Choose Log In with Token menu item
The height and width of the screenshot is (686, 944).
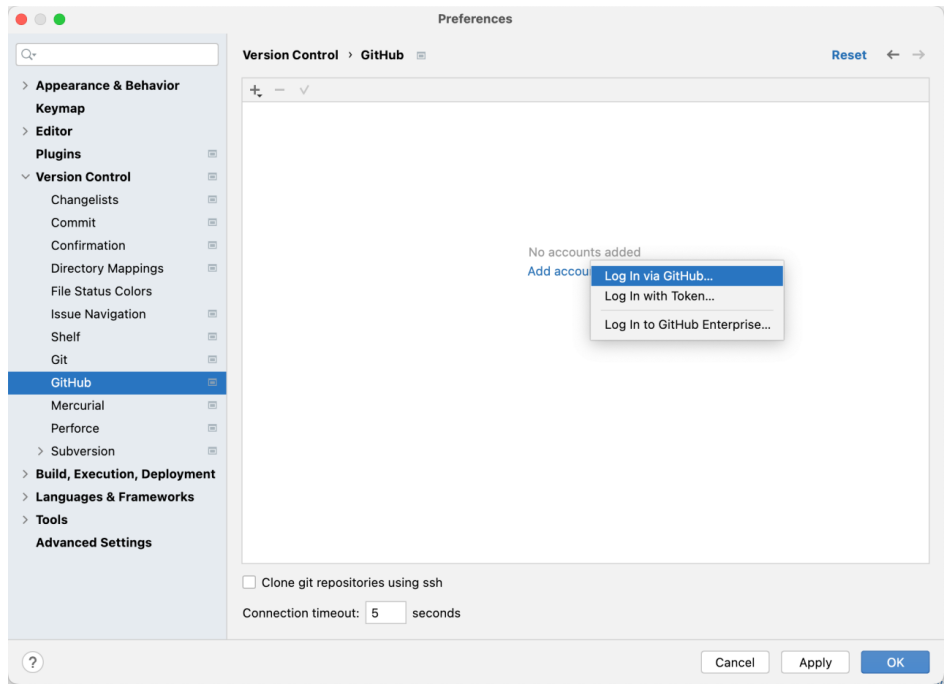click(x=687, y=296)
